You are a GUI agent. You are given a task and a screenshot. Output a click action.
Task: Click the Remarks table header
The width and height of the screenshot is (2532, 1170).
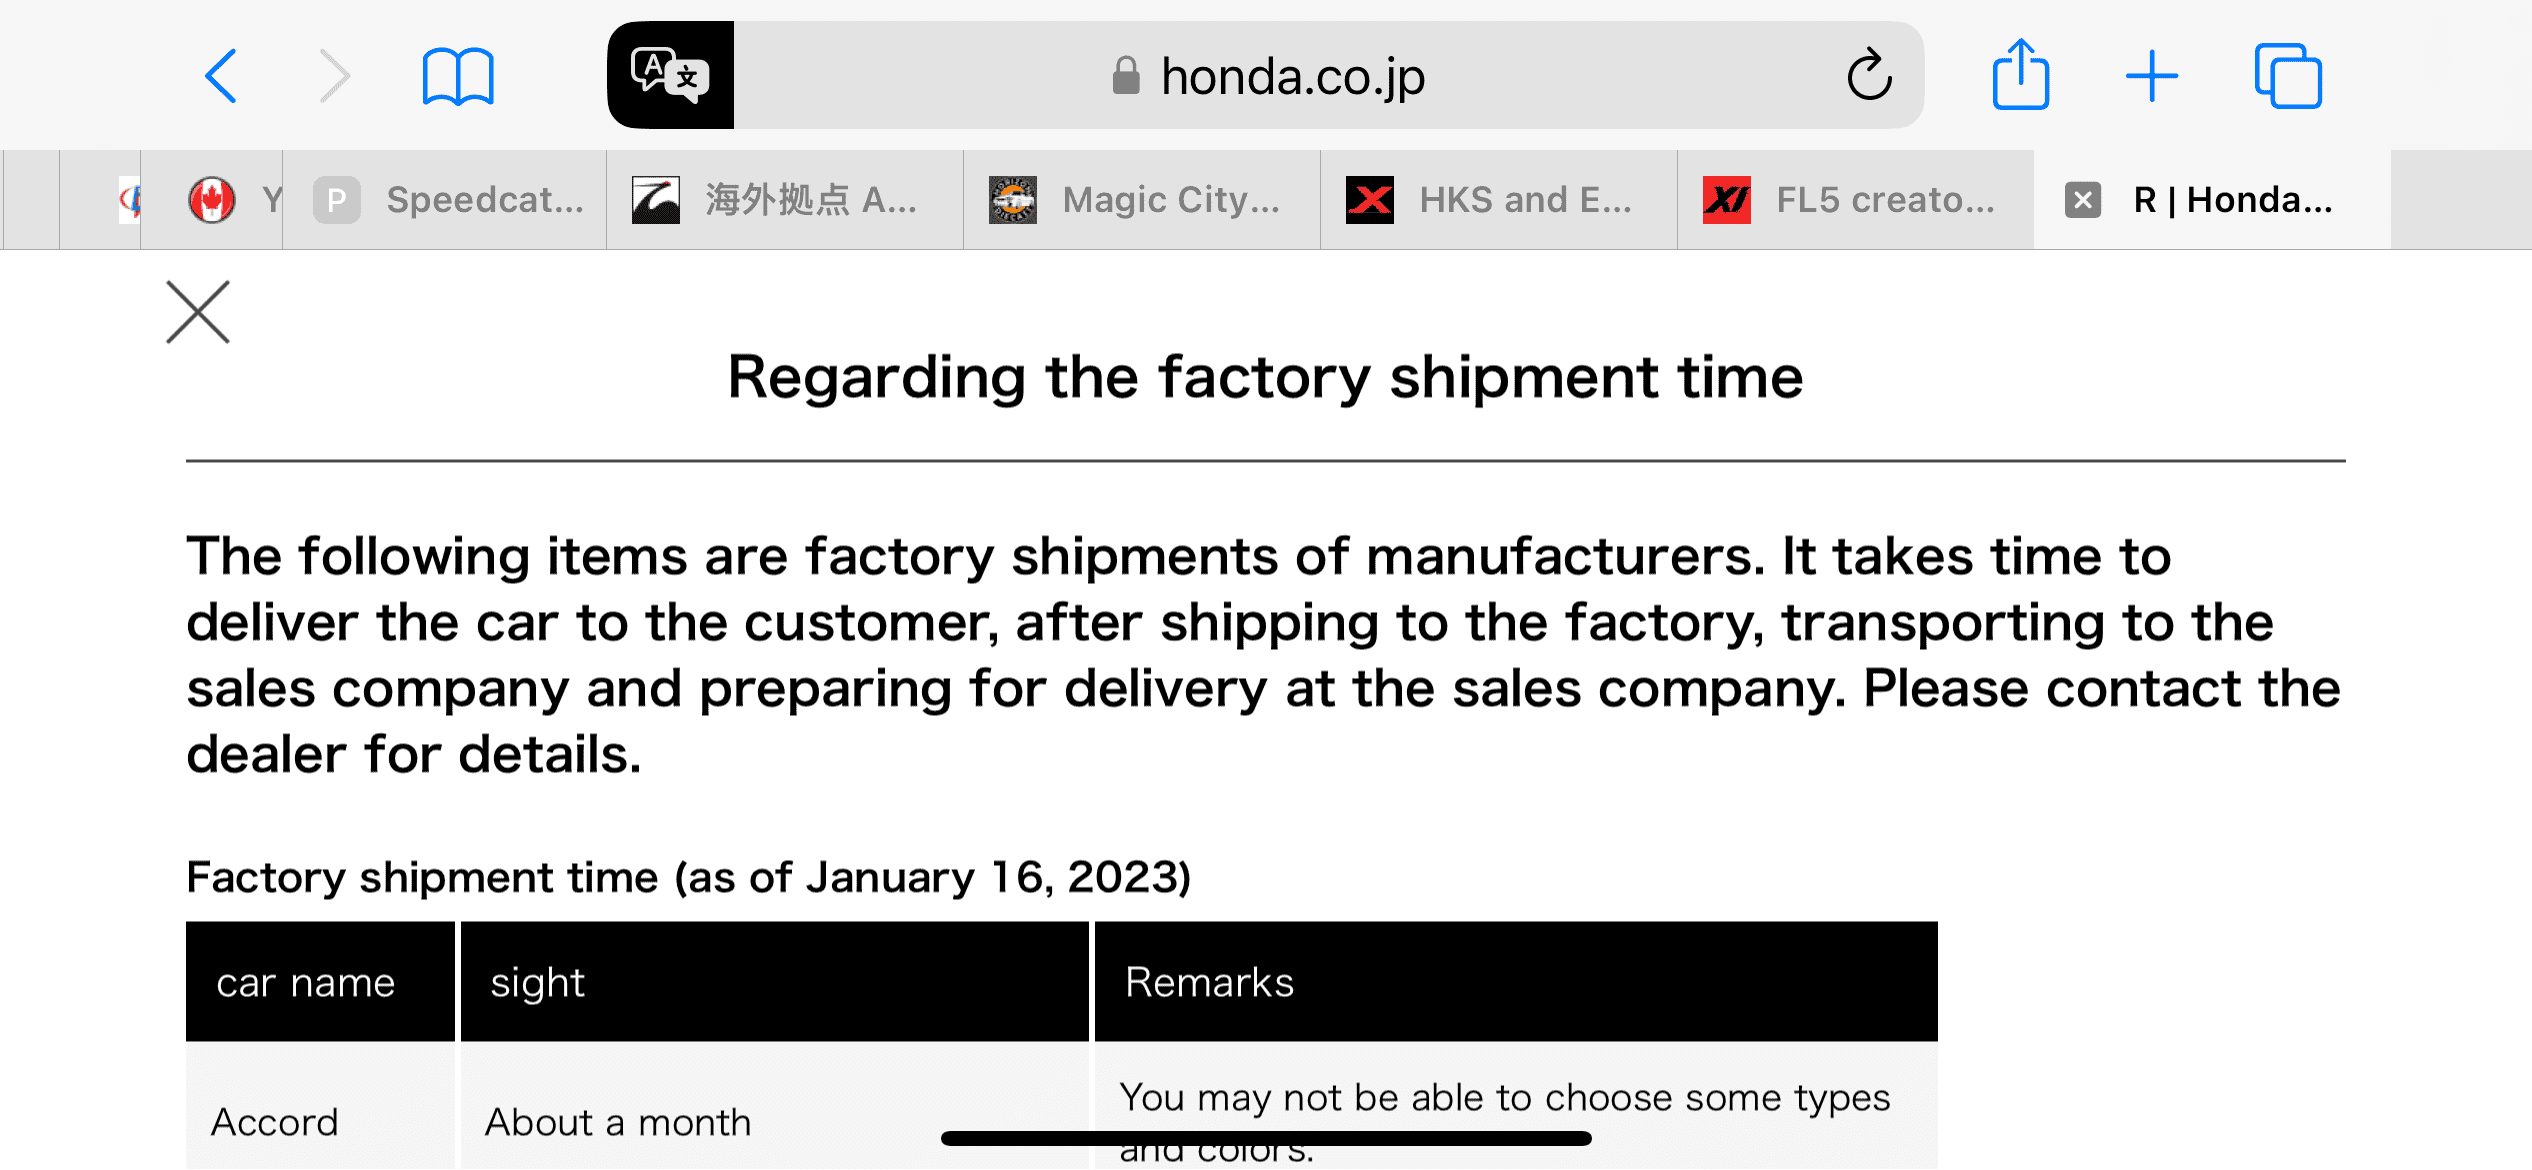tap(1209, 981)
